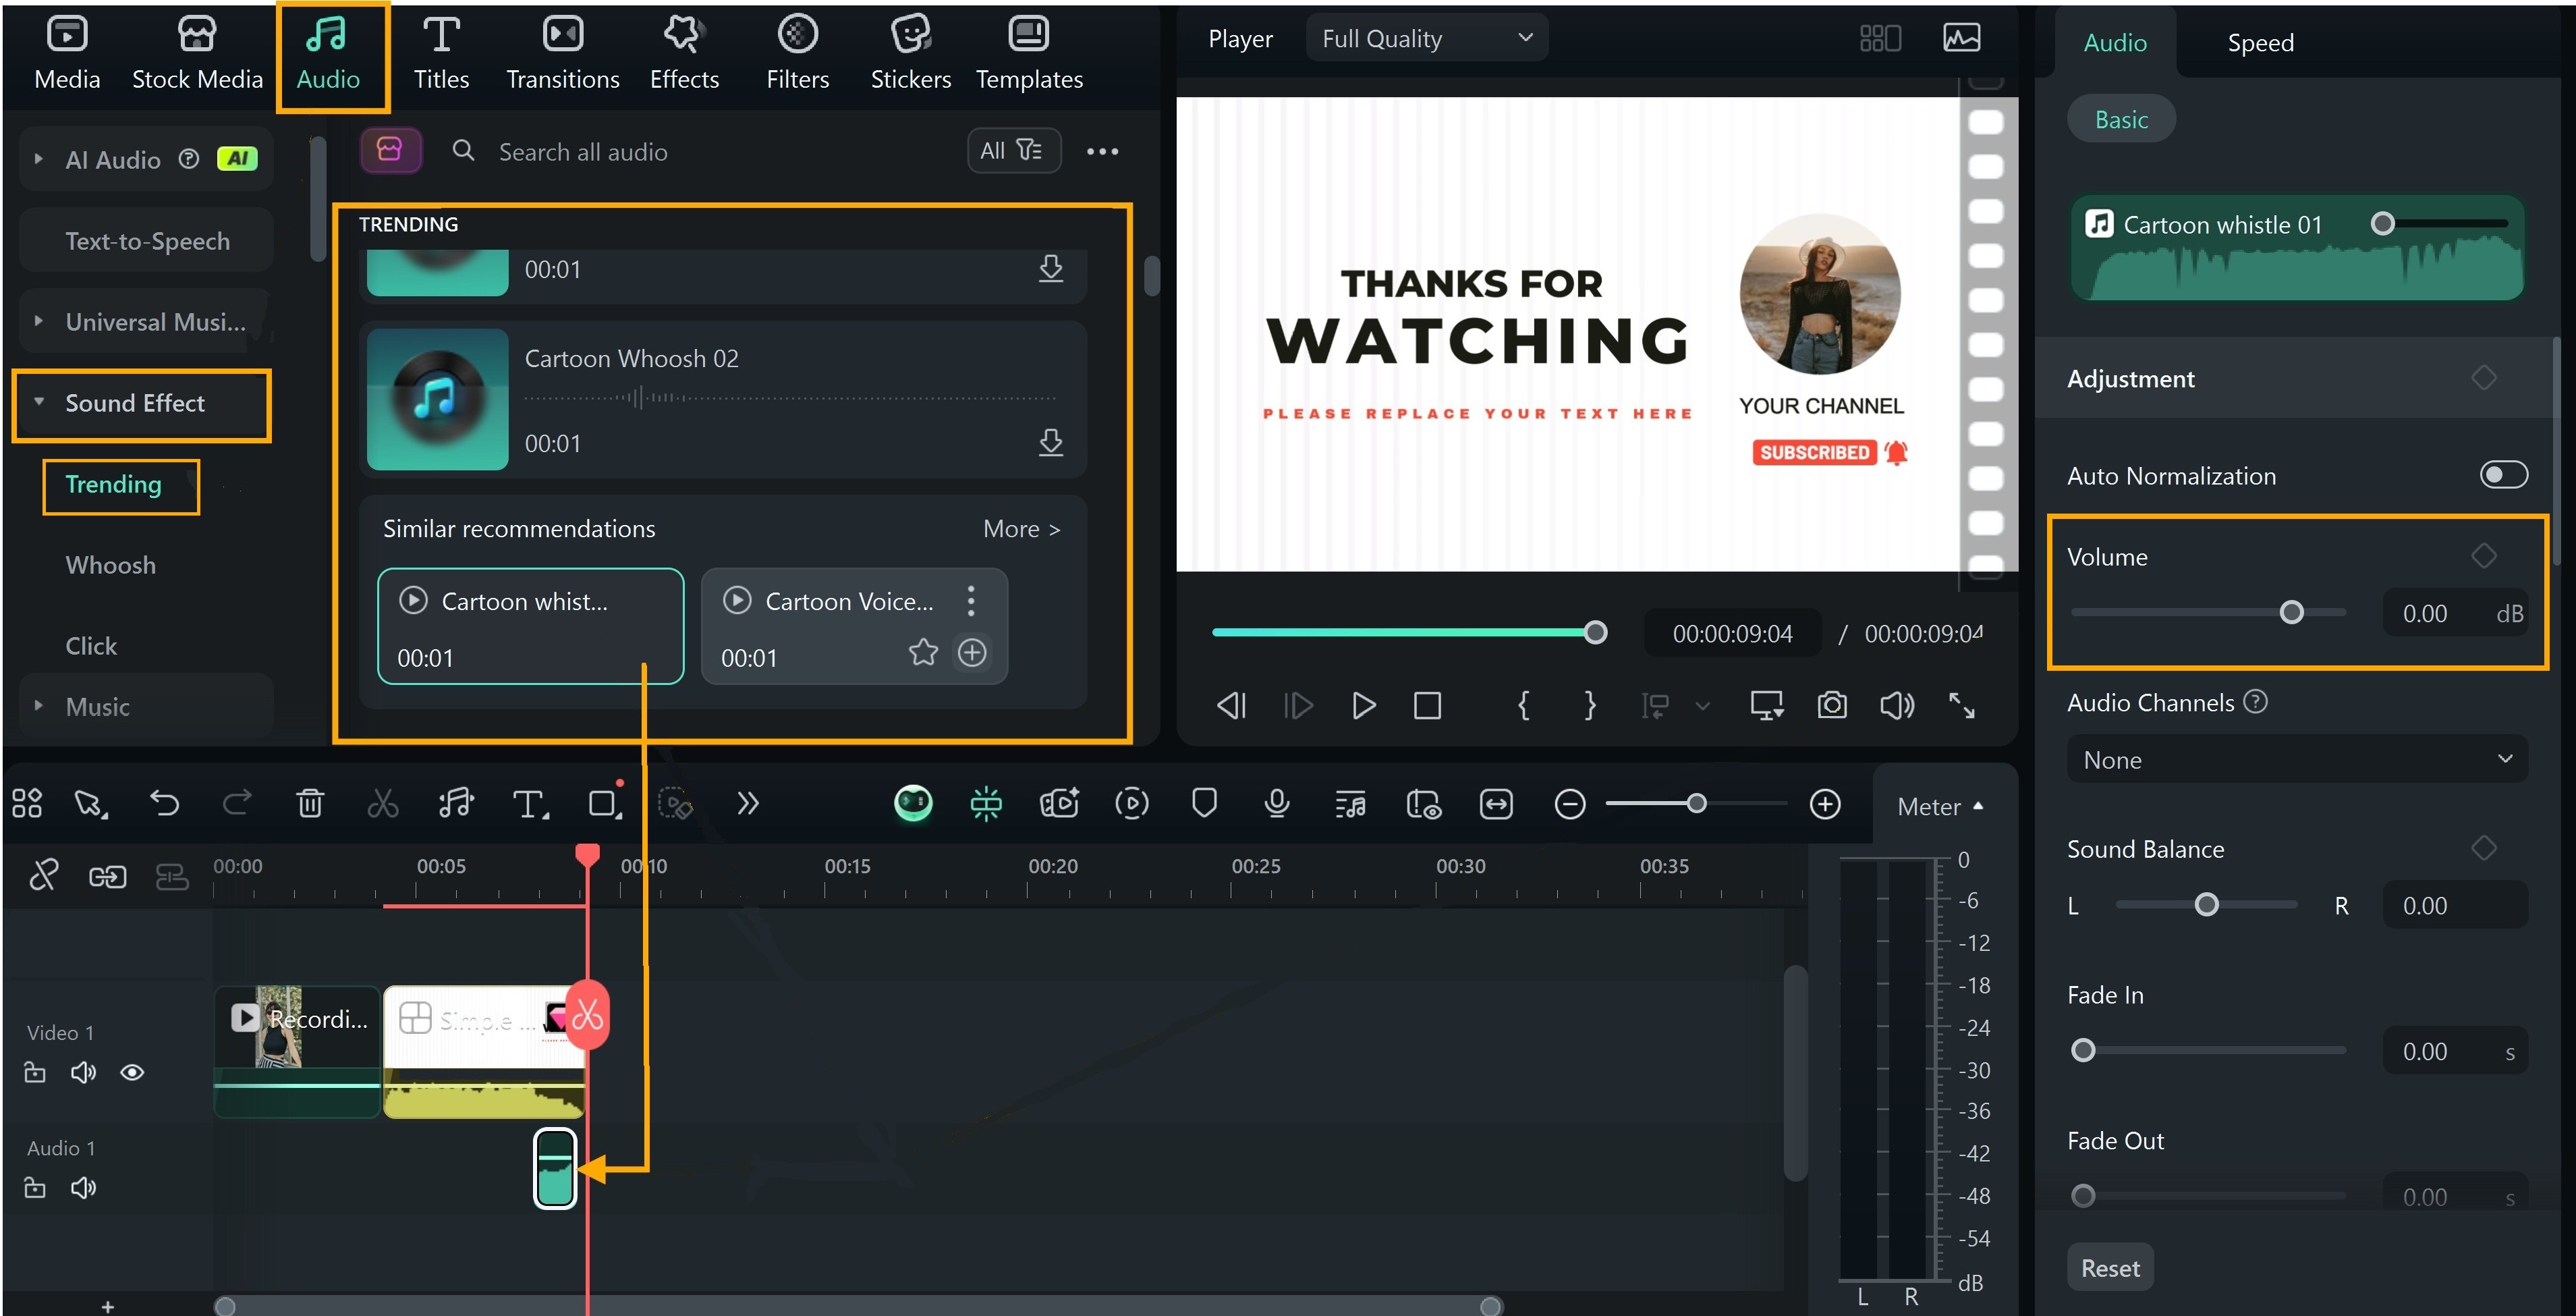Add Cartoon Voice to the timeline

click(x=972, y=653)
